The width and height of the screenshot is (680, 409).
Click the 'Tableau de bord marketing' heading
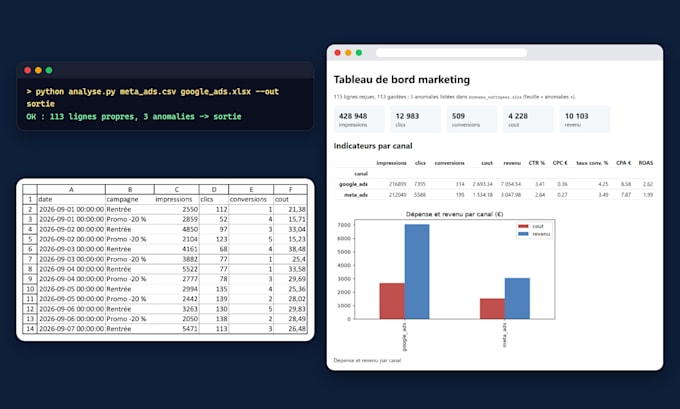[x=402, y=79]
